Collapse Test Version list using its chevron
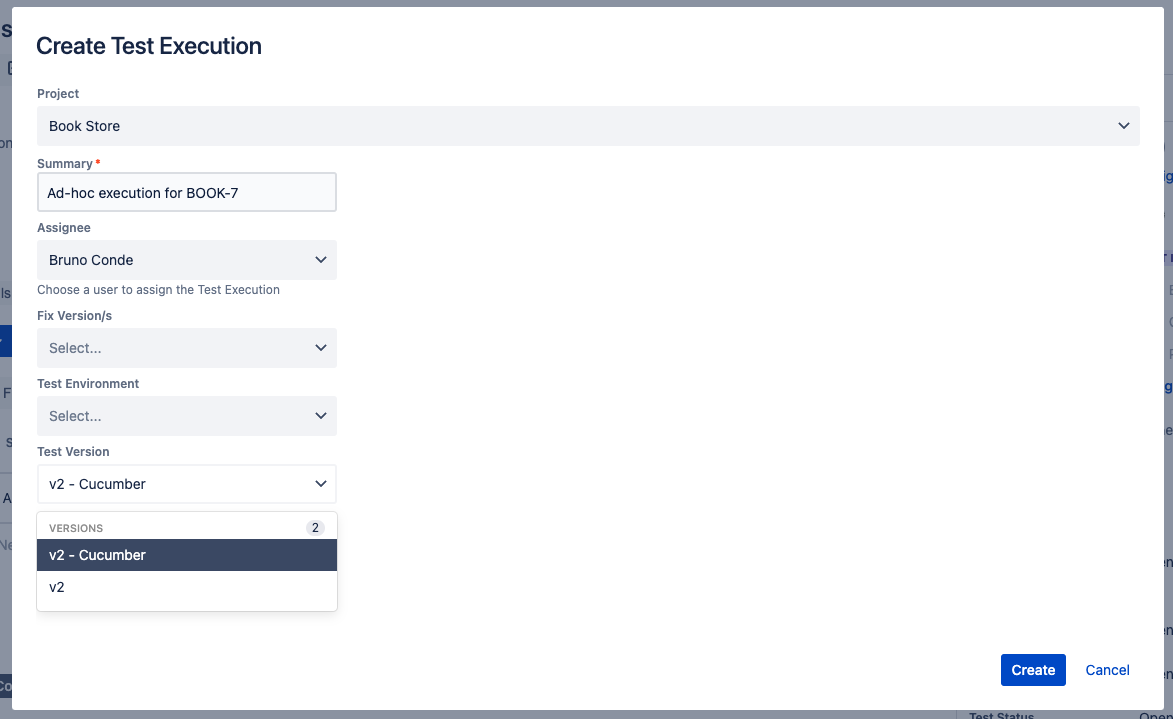The height and width of the screenshot is (719, 1173). [321, 484]
